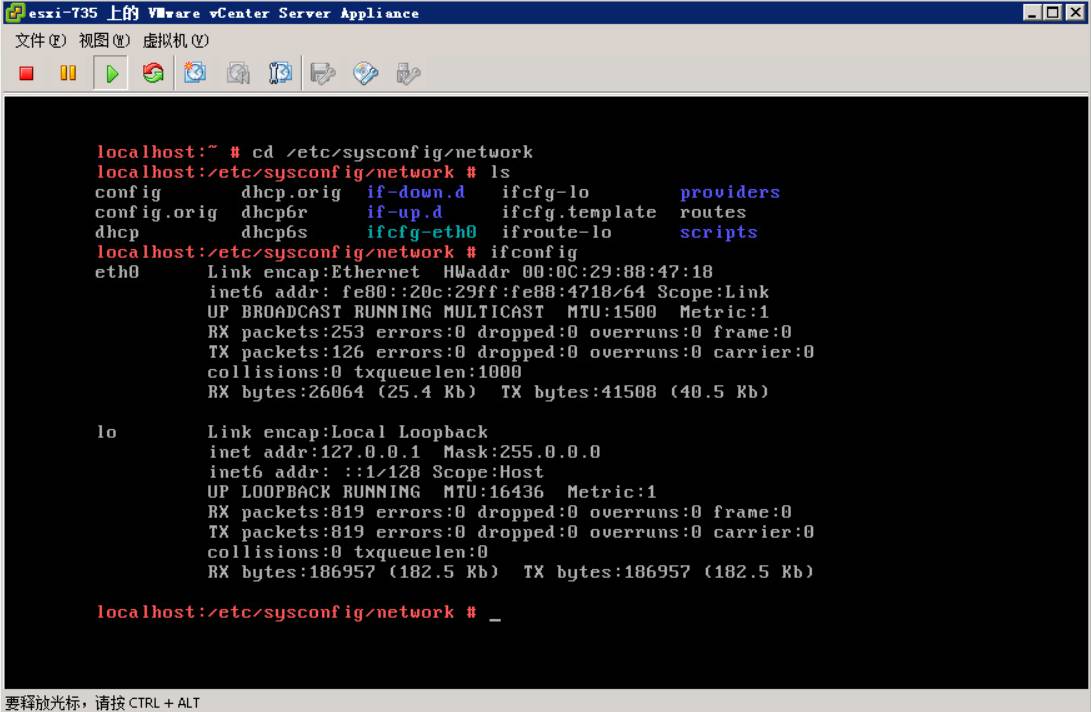Take a snapshot with the clock camera icon
Viewport: 1091px width, 712px height.
[195, 73]
